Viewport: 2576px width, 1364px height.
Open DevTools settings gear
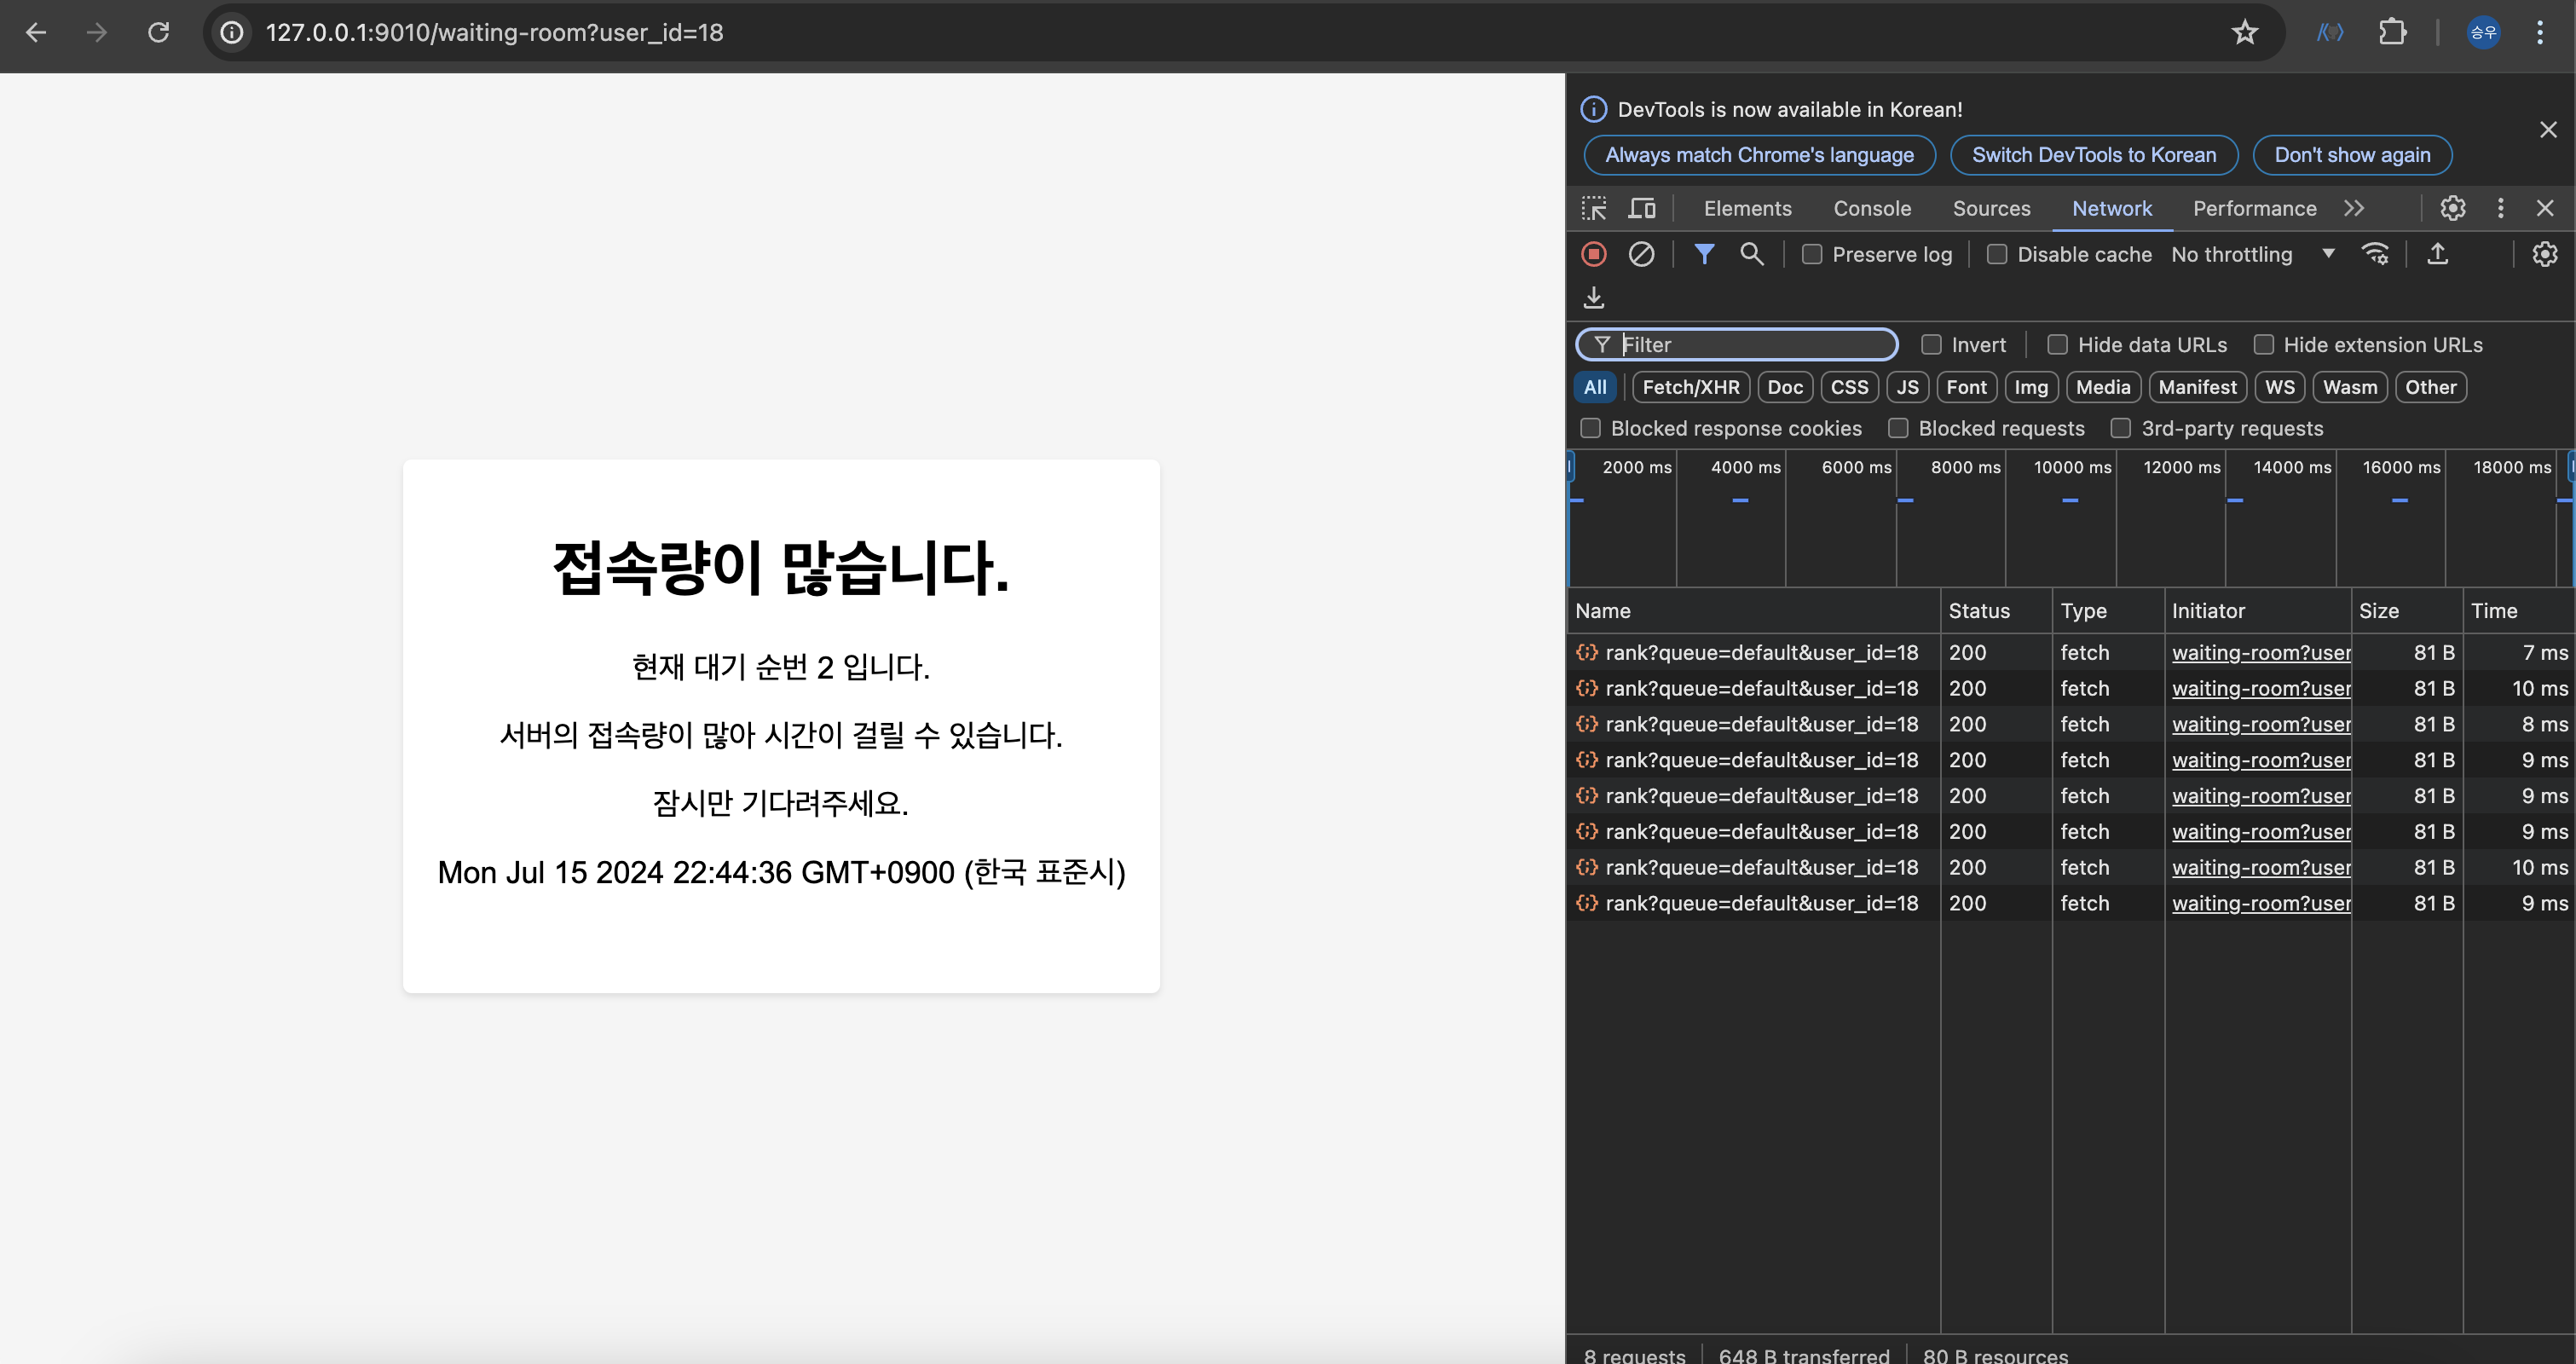[2452, 208]
